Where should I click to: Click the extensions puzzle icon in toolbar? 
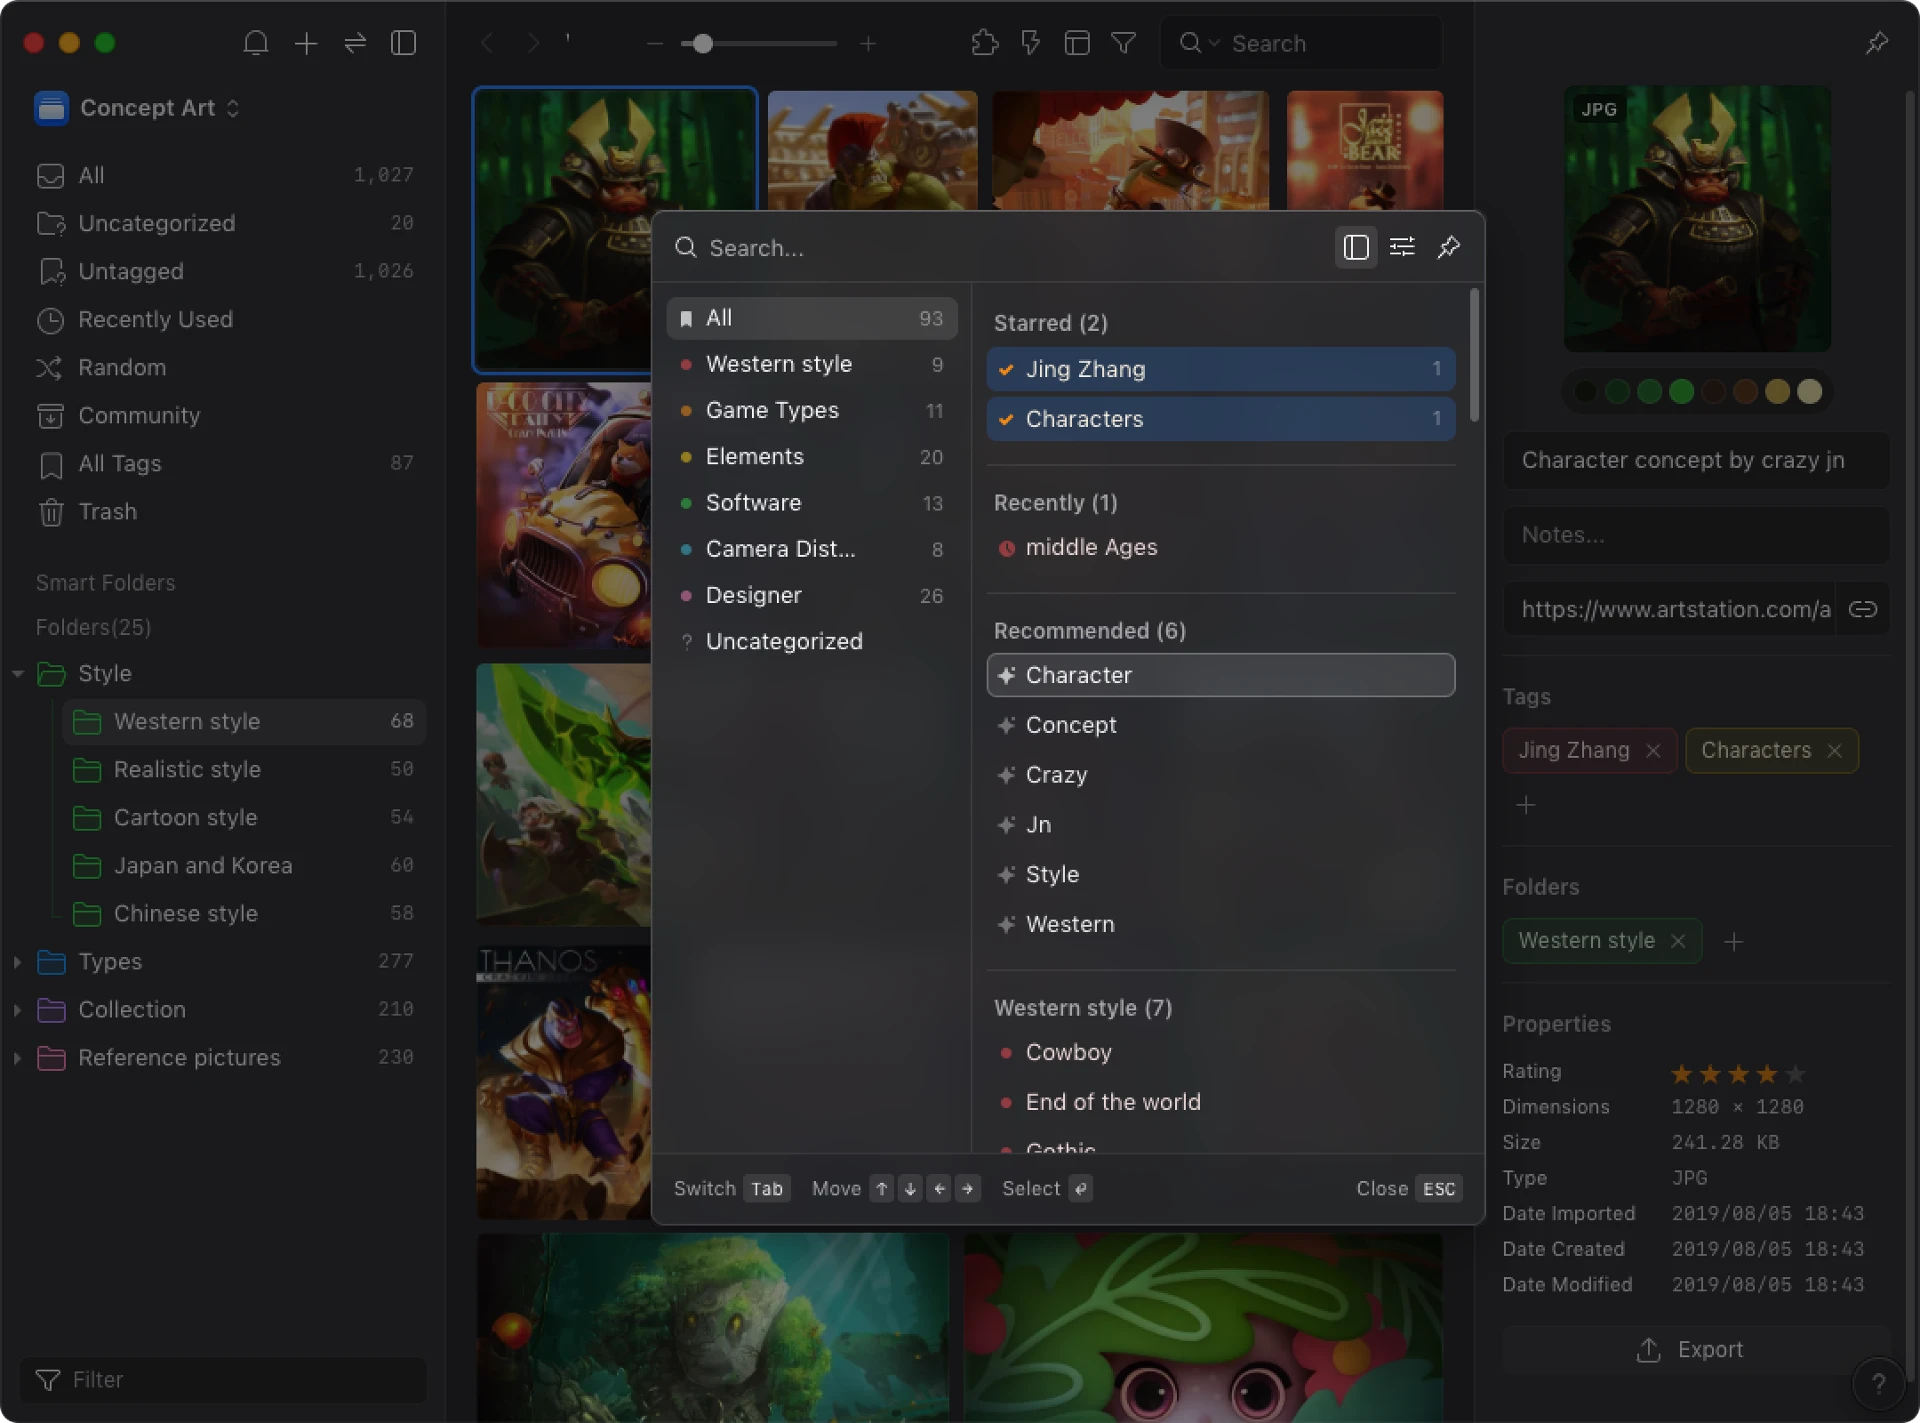(984, 43)
